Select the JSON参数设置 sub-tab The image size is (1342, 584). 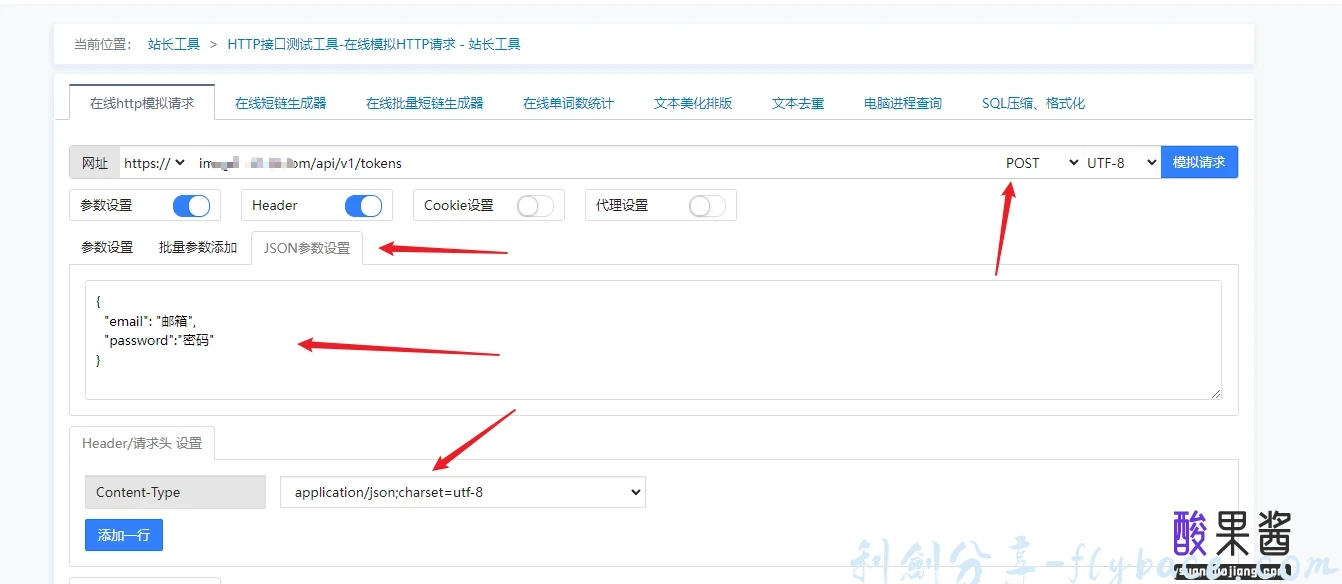[305, 247]
